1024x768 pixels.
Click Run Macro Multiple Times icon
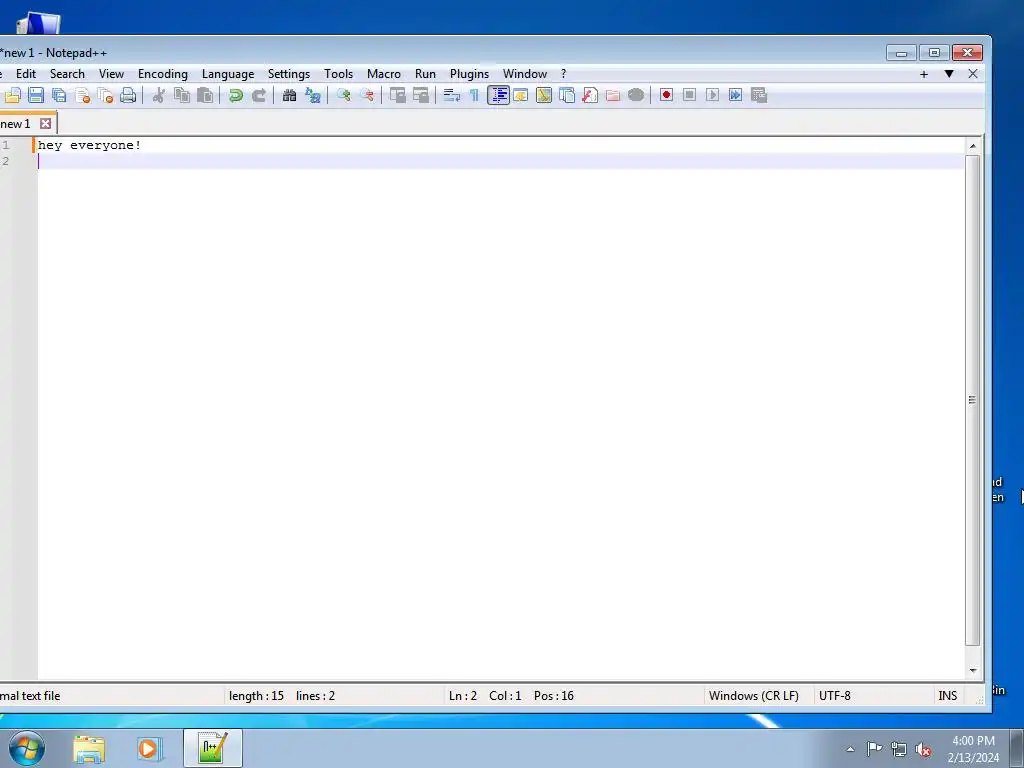[735, 95]
